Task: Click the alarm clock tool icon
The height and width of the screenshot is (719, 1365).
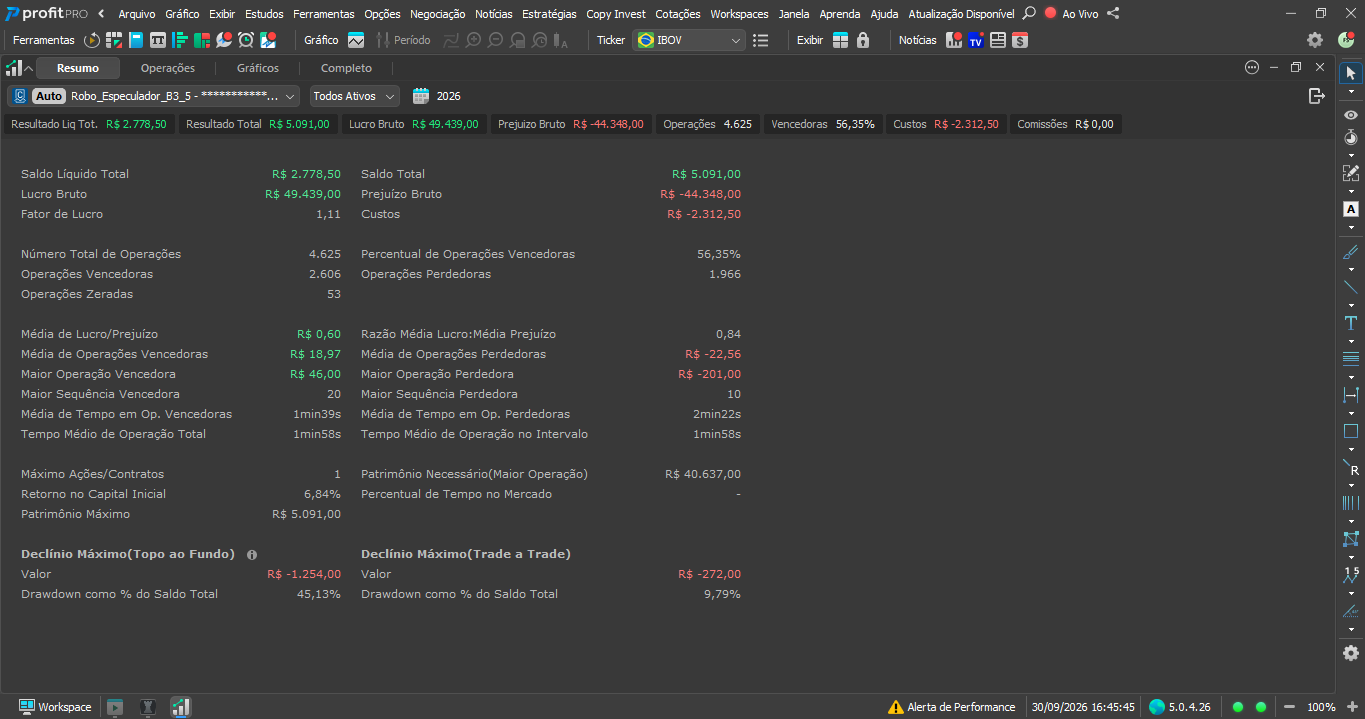Action: (246, 40)
